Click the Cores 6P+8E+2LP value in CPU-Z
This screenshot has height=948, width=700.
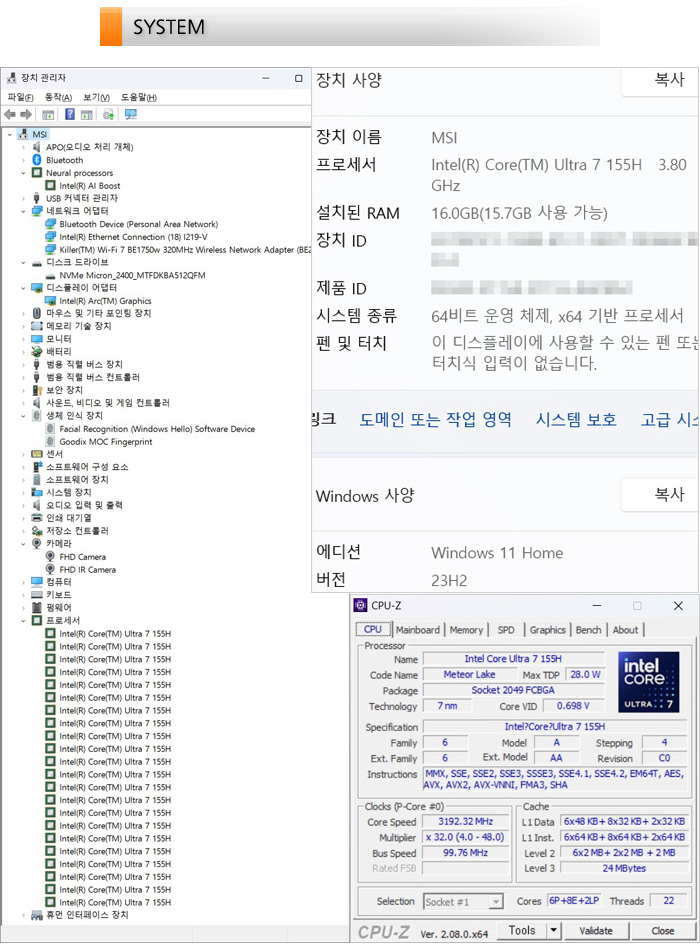[574, 901]
